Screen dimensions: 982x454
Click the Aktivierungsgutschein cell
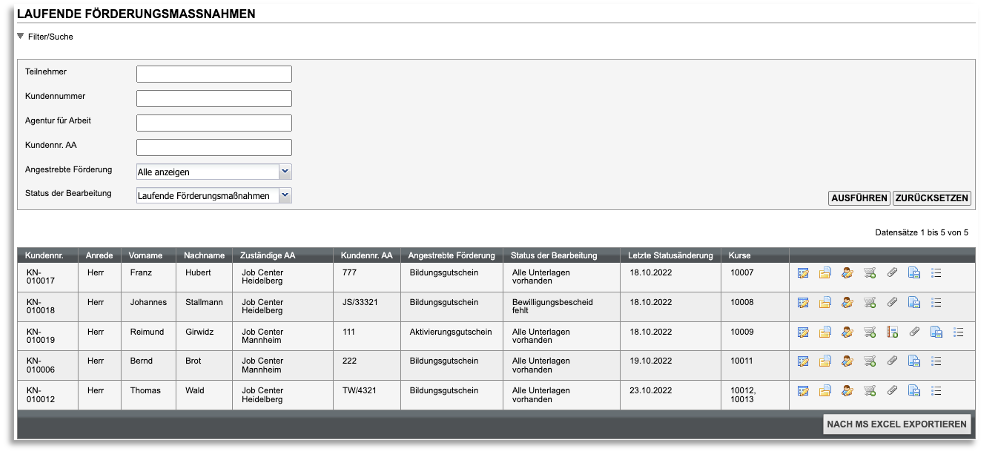tap(451, 332)
